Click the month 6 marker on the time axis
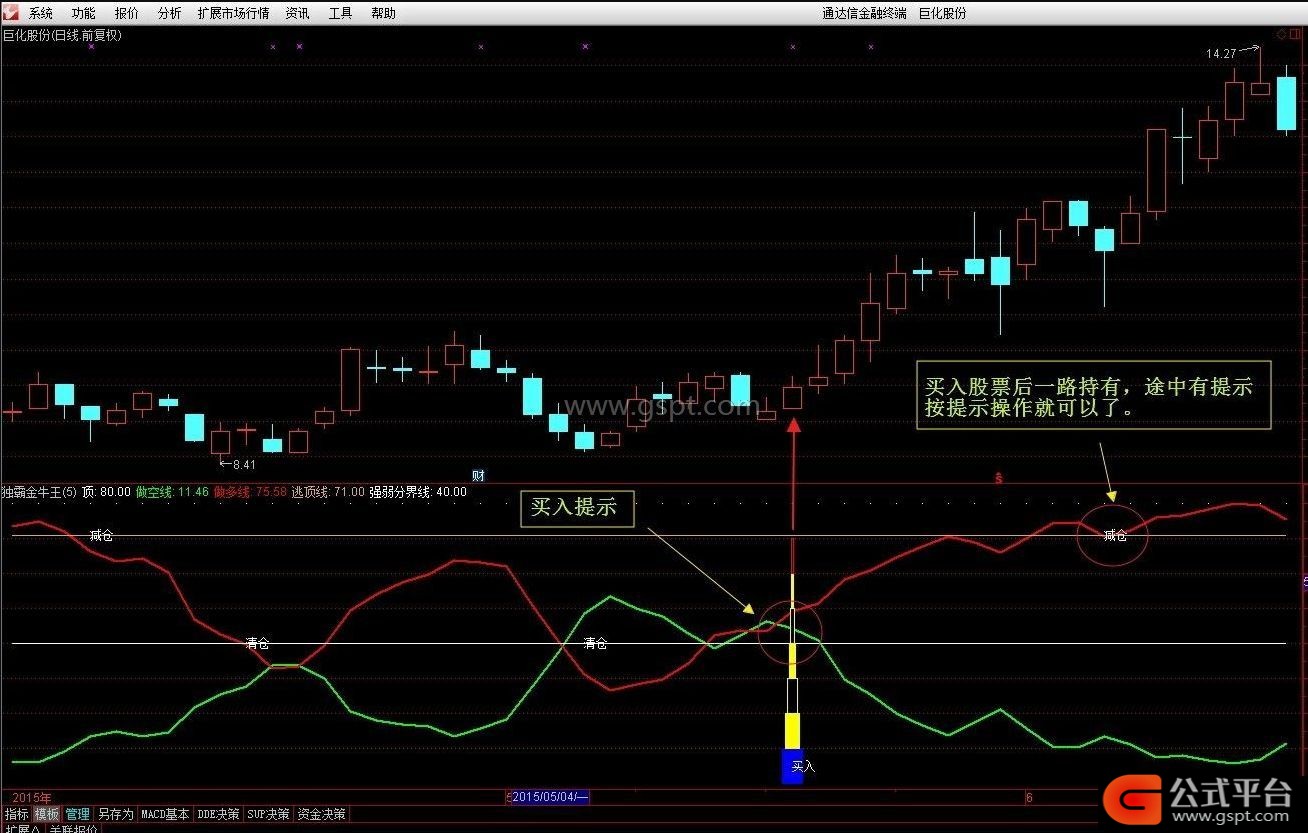This screenshot has width=1308, height=833. click(1029, 797)
